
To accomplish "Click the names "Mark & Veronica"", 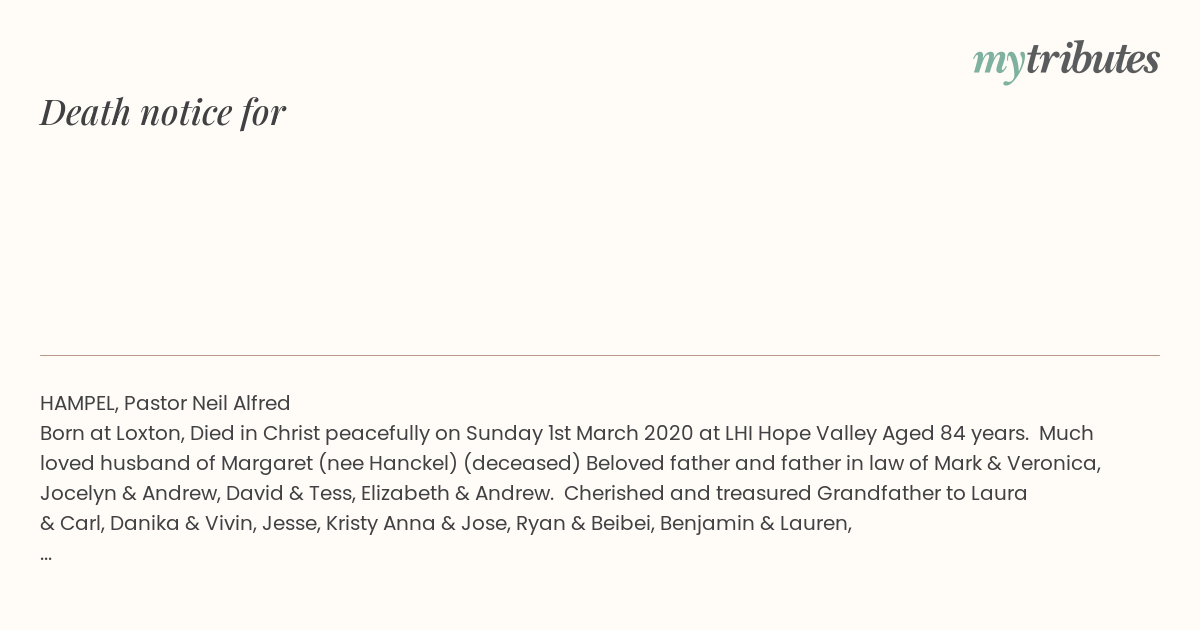I will pos(1016,463).
